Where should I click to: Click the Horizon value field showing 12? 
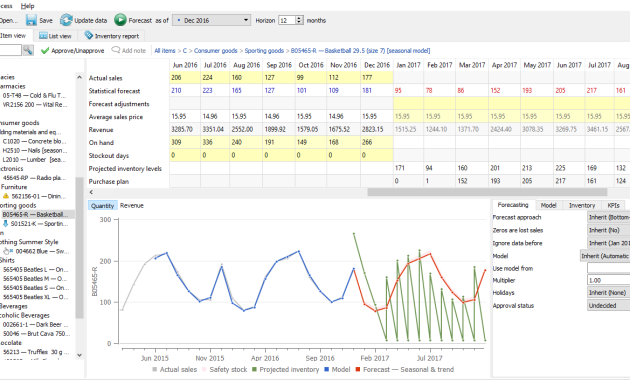click(x=287, y=20)
